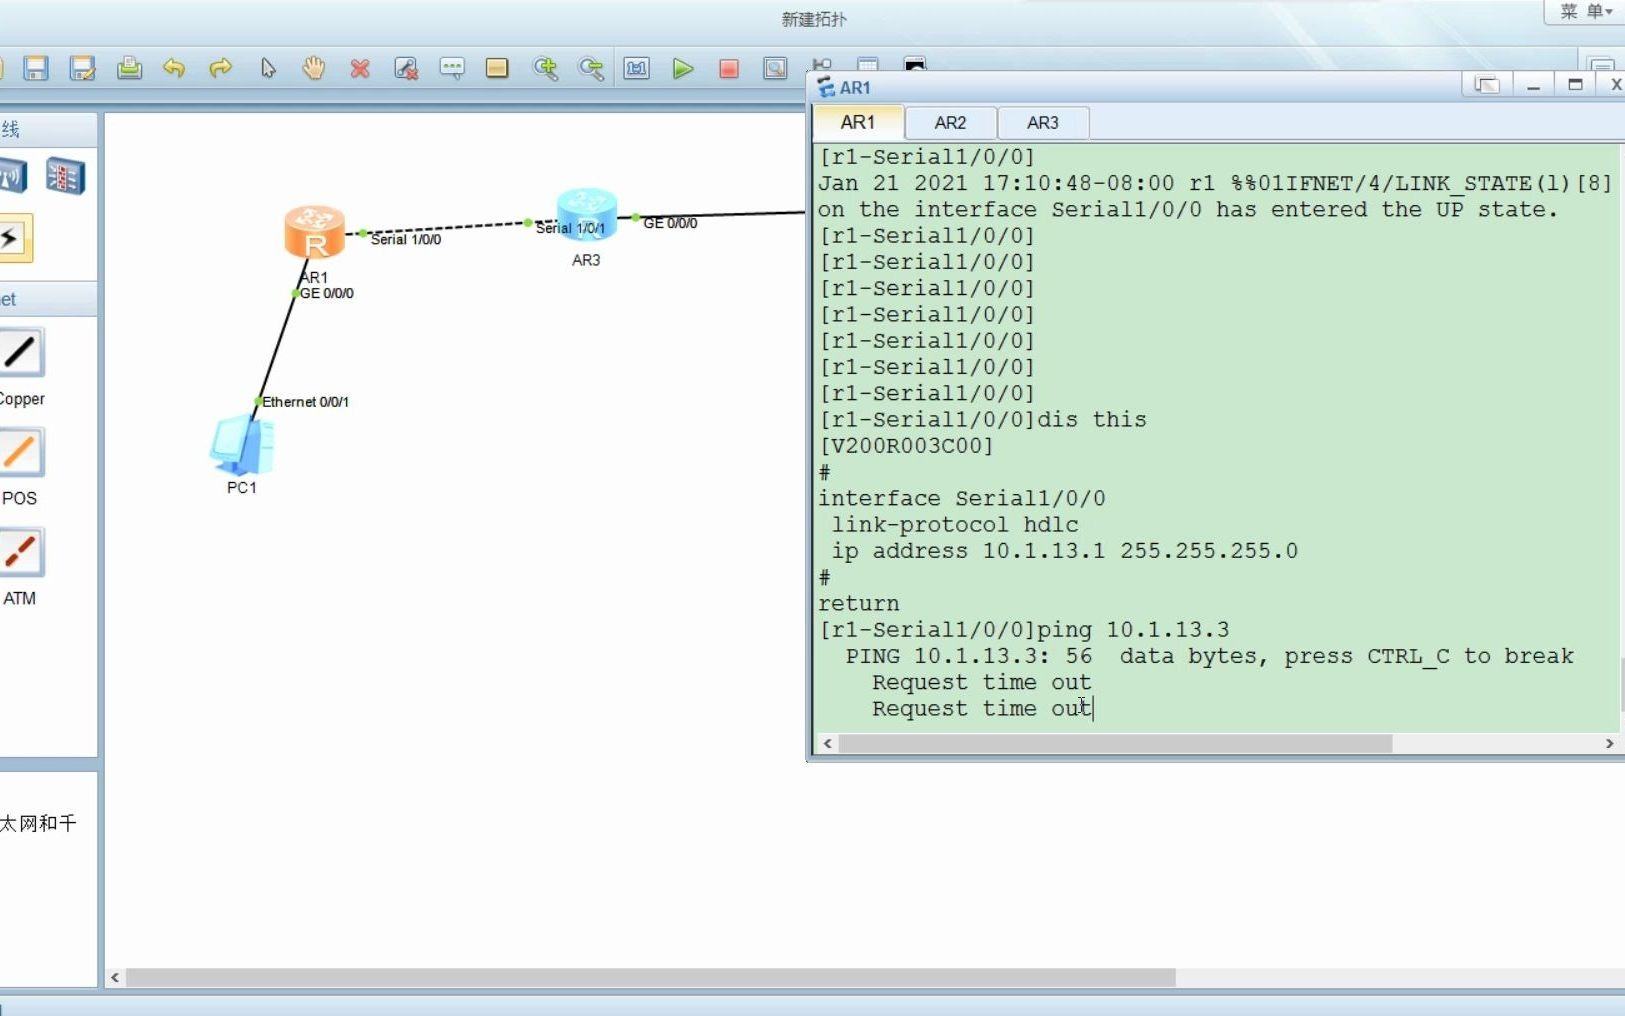Click the terminal scrollbar left arrow
This screenshot has height=1016, width=1625.
coord(827,744)
